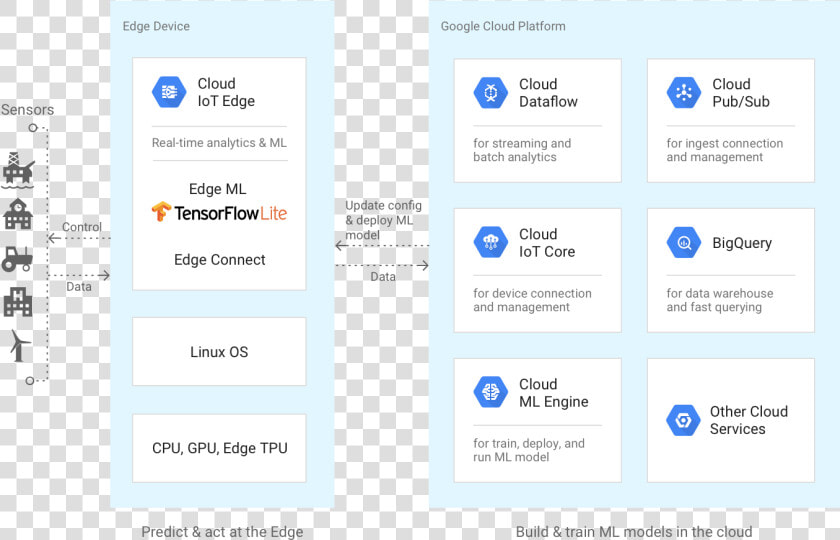Click the Cloud IoT Core hexagon icon

coord(490,242)
